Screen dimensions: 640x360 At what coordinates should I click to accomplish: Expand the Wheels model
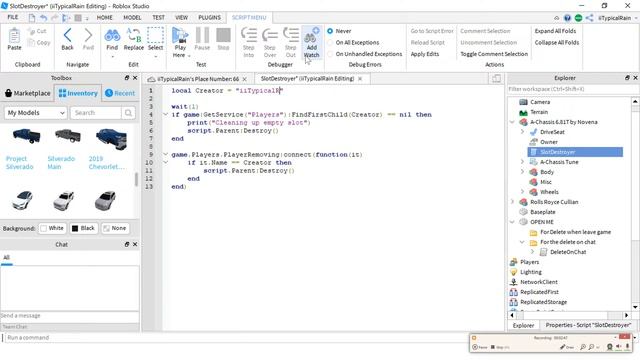522,191
